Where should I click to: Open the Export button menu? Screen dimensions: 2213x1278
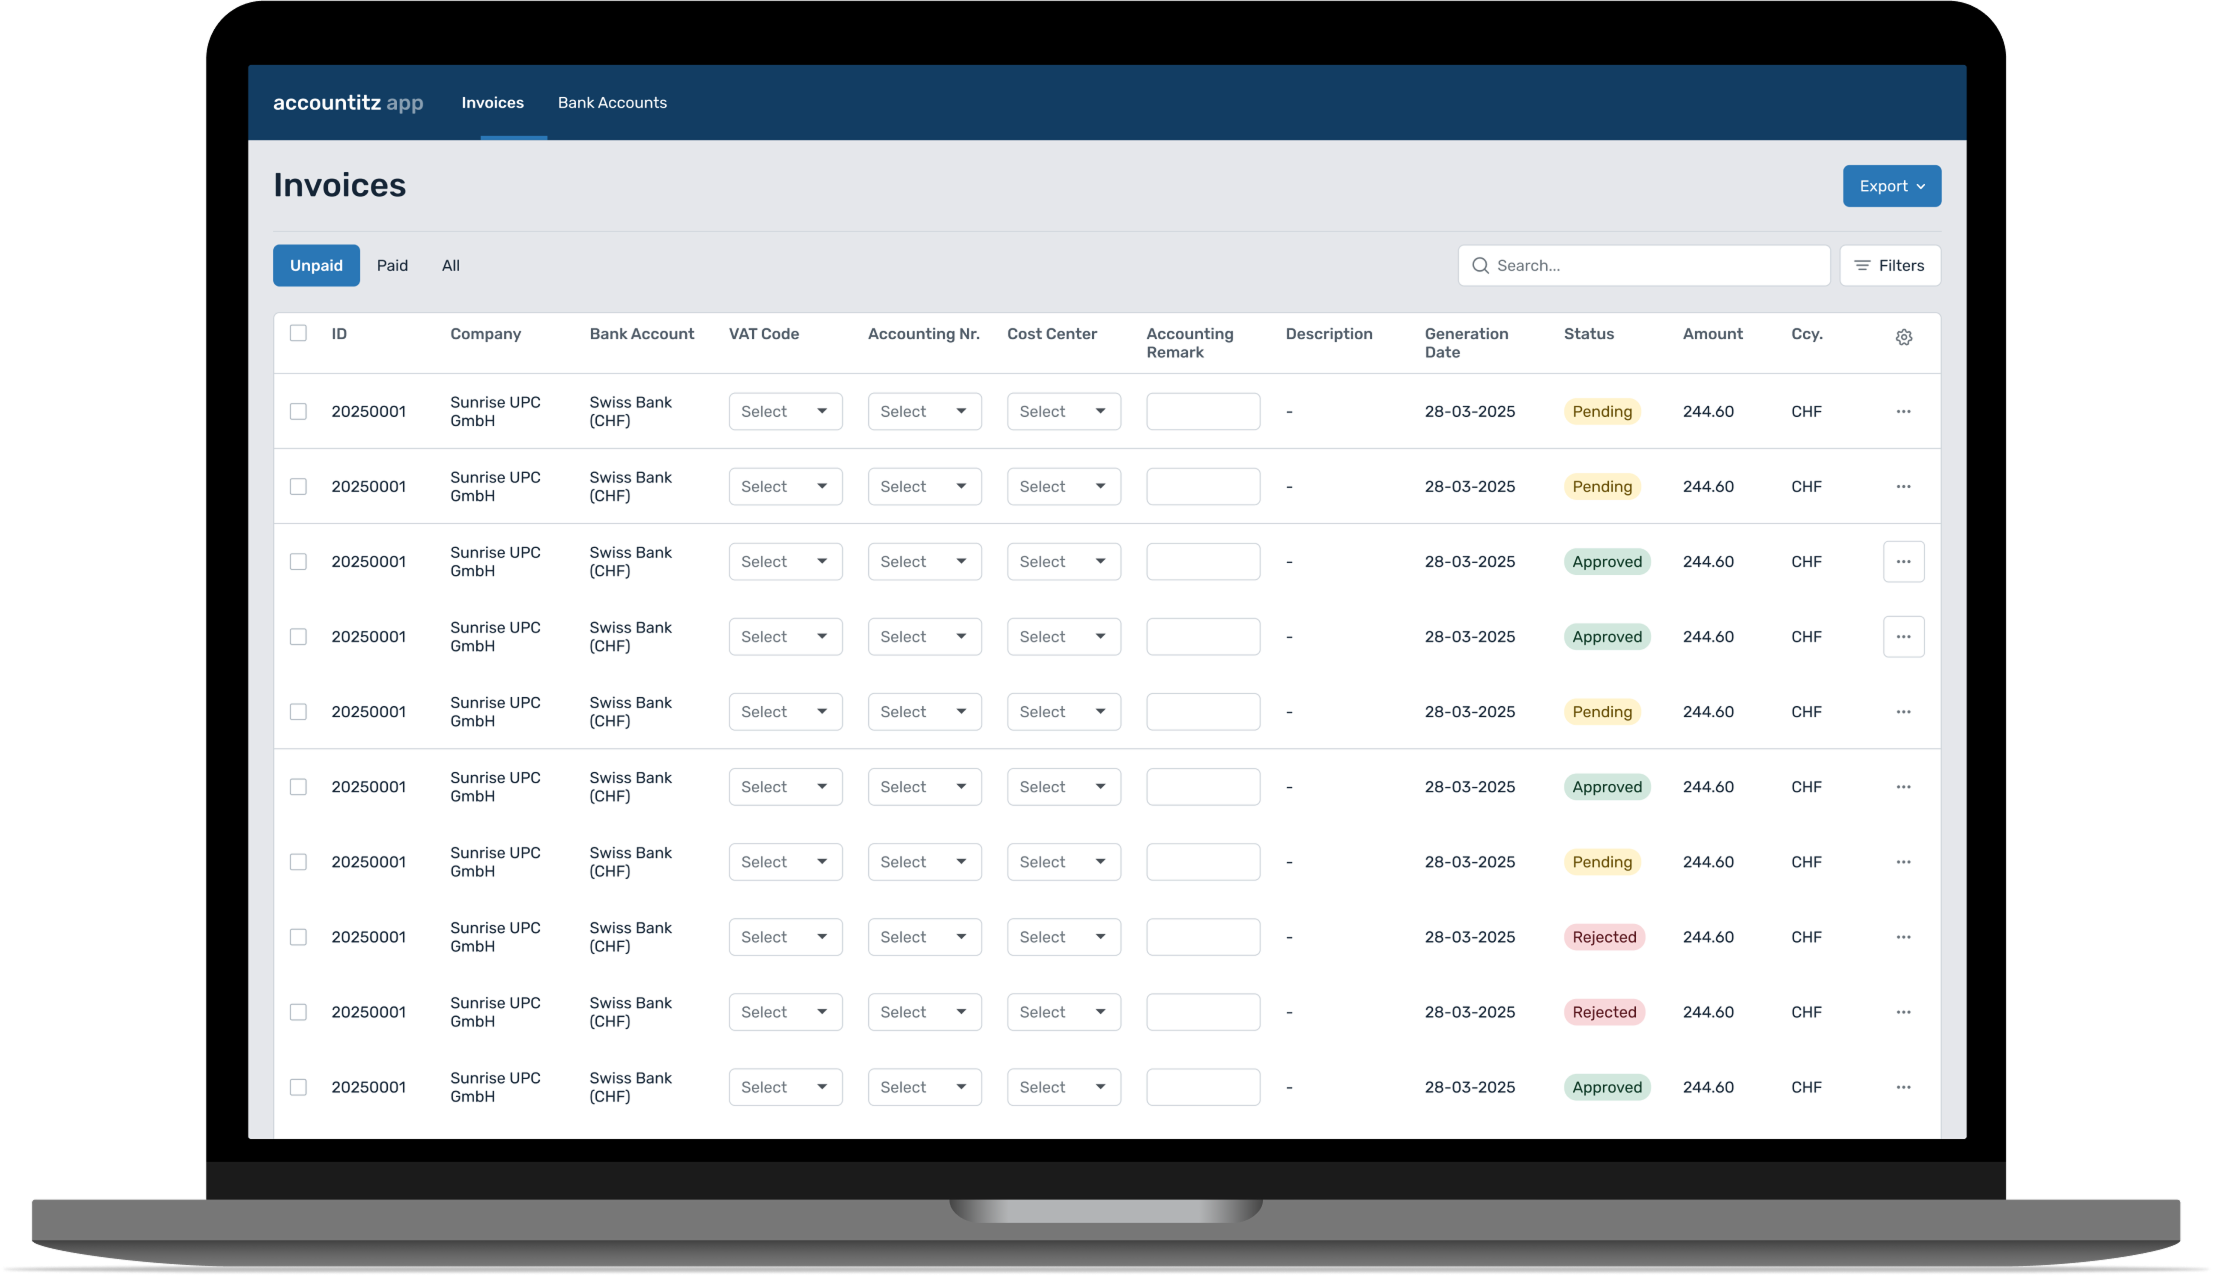click(1891, 186)
